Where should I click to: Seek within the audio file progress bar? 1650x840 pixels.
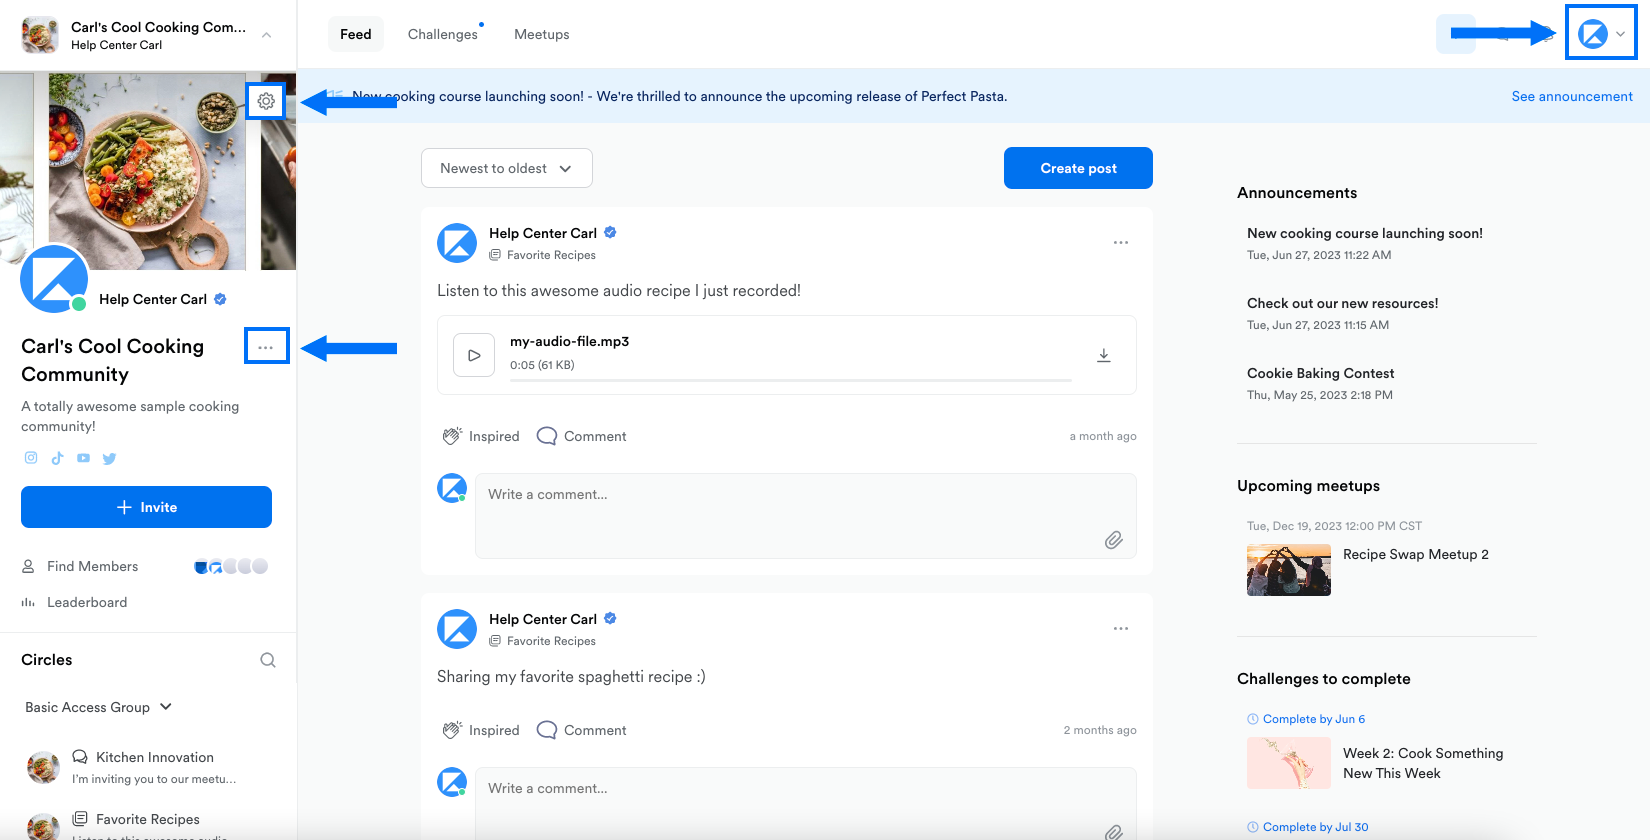790,381
